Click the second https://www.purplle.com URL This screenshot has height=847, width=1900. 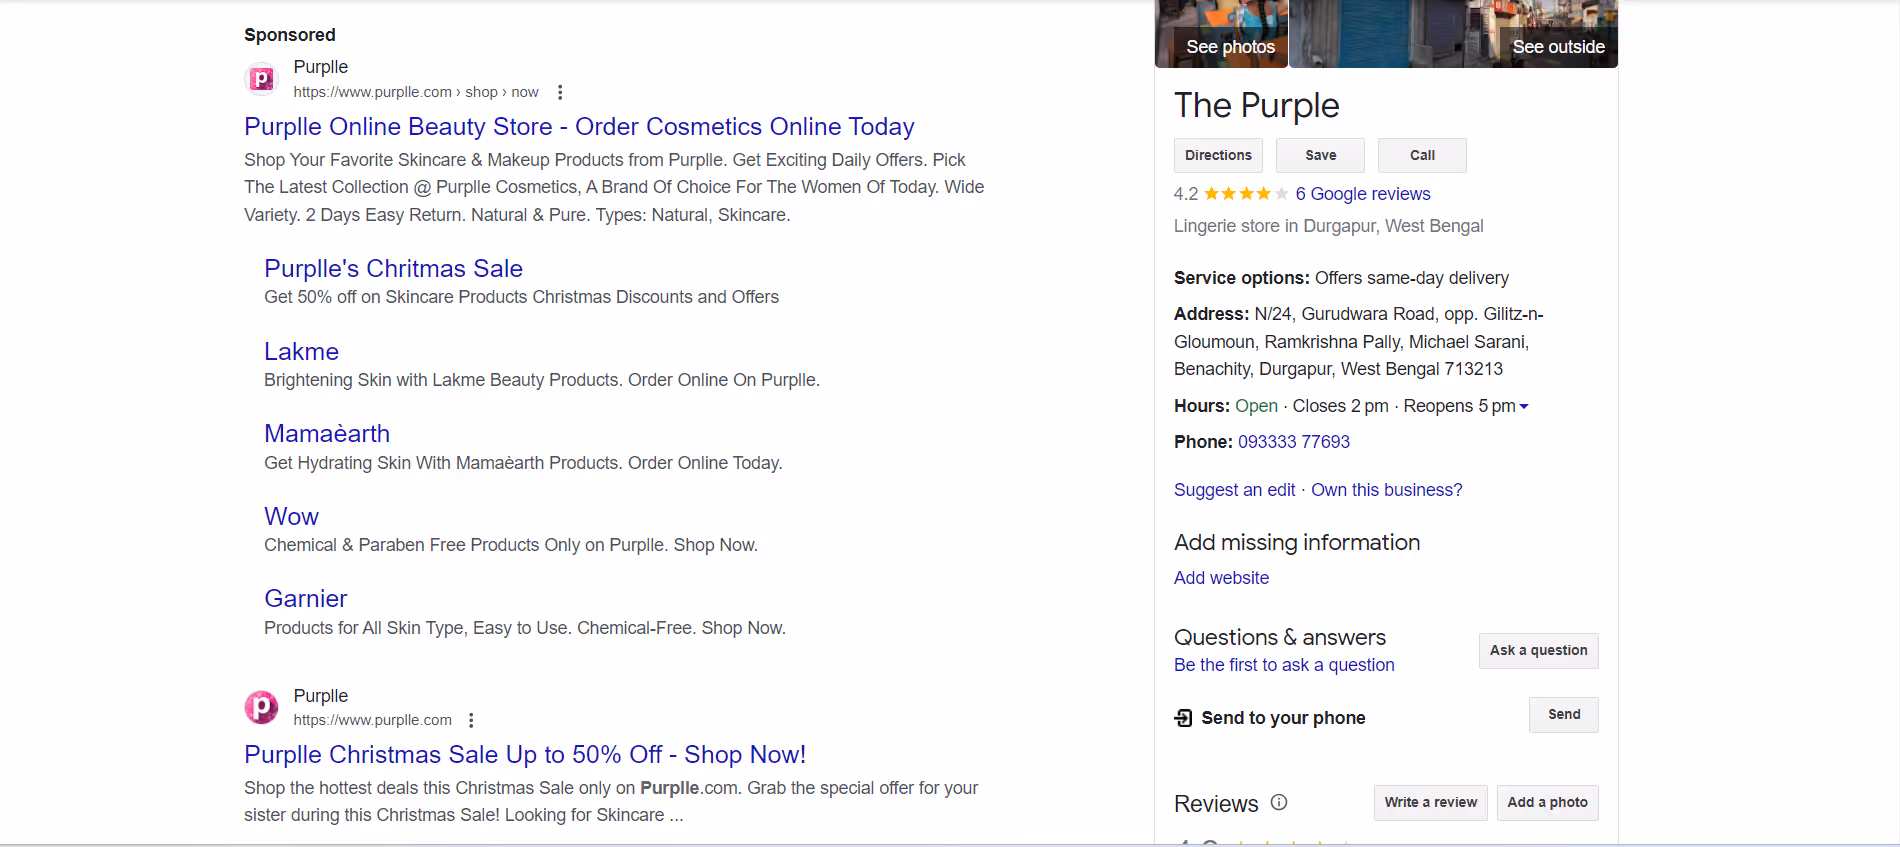372,720
